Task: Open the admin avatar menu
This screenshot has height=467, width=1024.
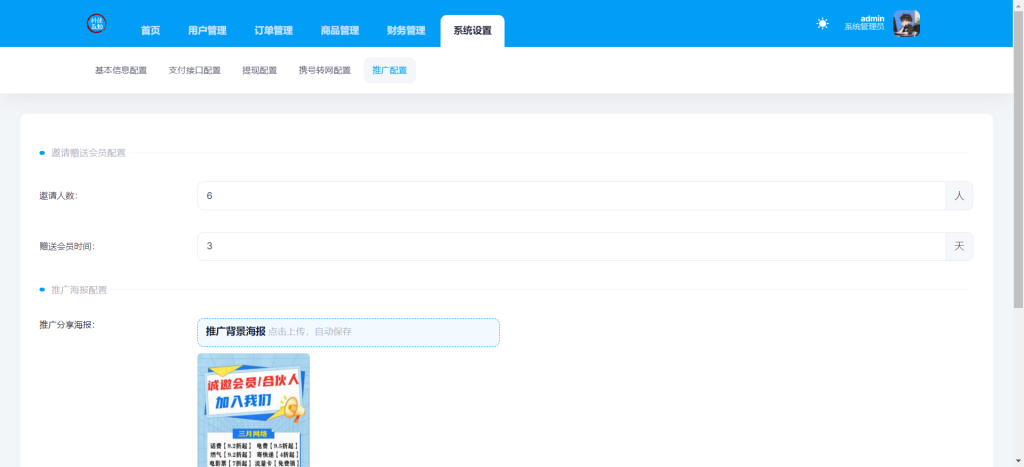Action: pos(906,24)
